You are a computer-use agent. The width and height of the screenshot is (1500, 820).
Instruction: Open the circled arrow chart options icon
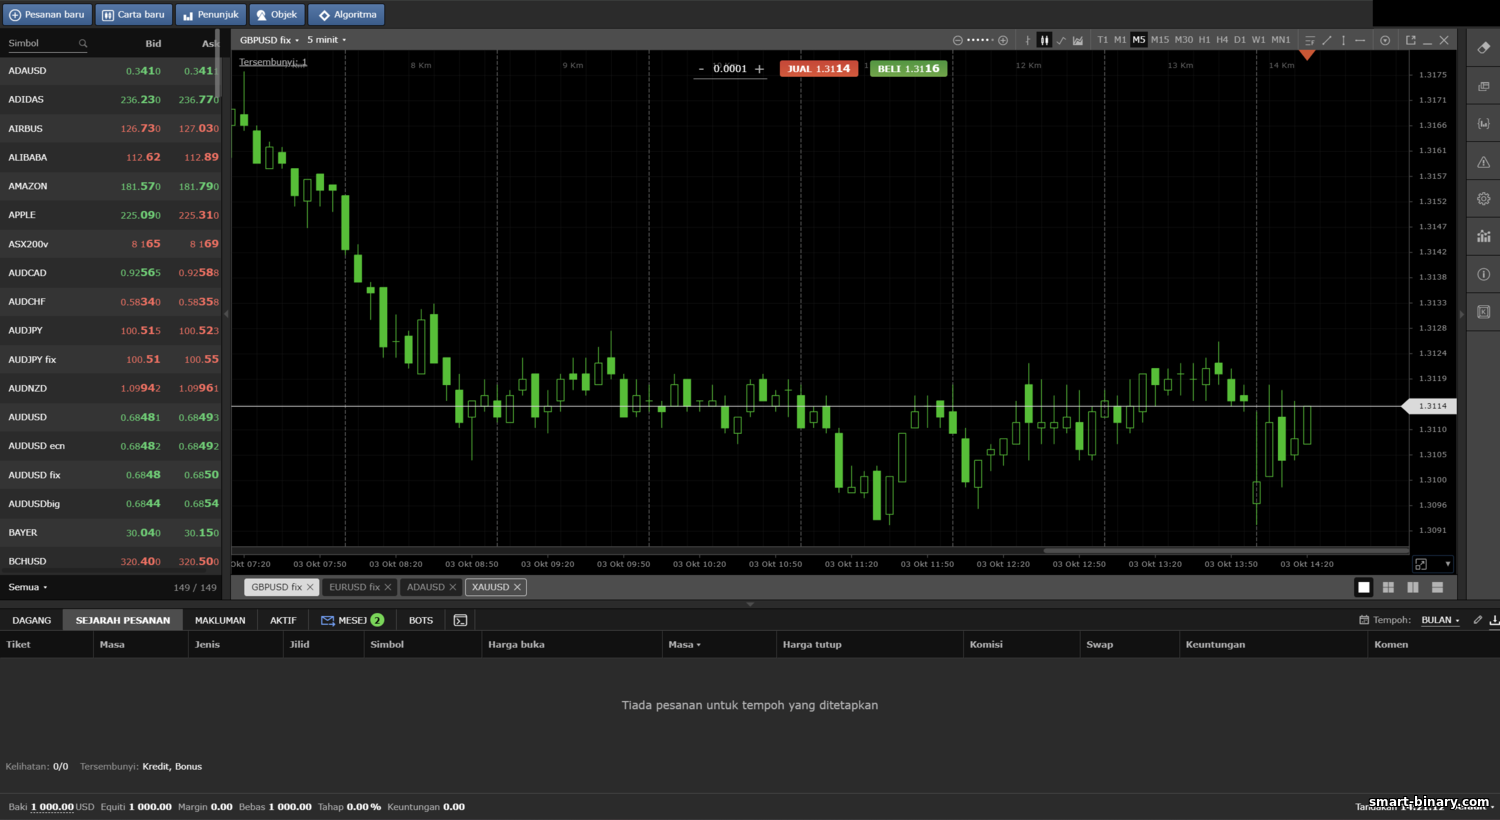(x=1385, y=40)
